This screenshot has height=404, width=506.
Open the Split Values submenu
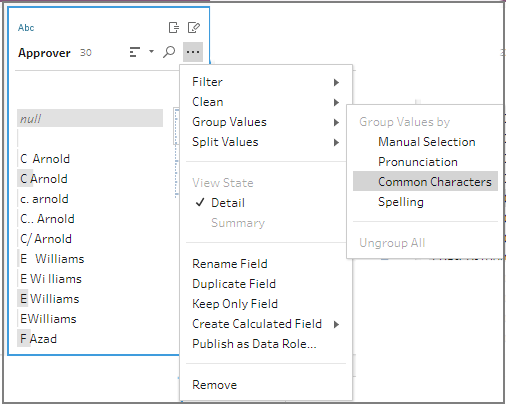click(266, 142)
